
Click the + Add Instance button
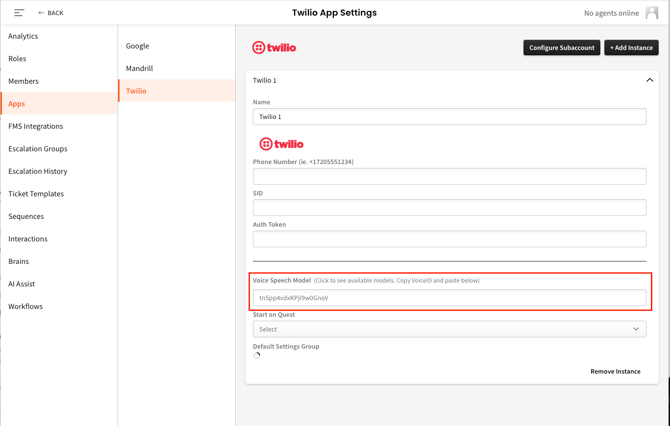[x=631, y=47]
